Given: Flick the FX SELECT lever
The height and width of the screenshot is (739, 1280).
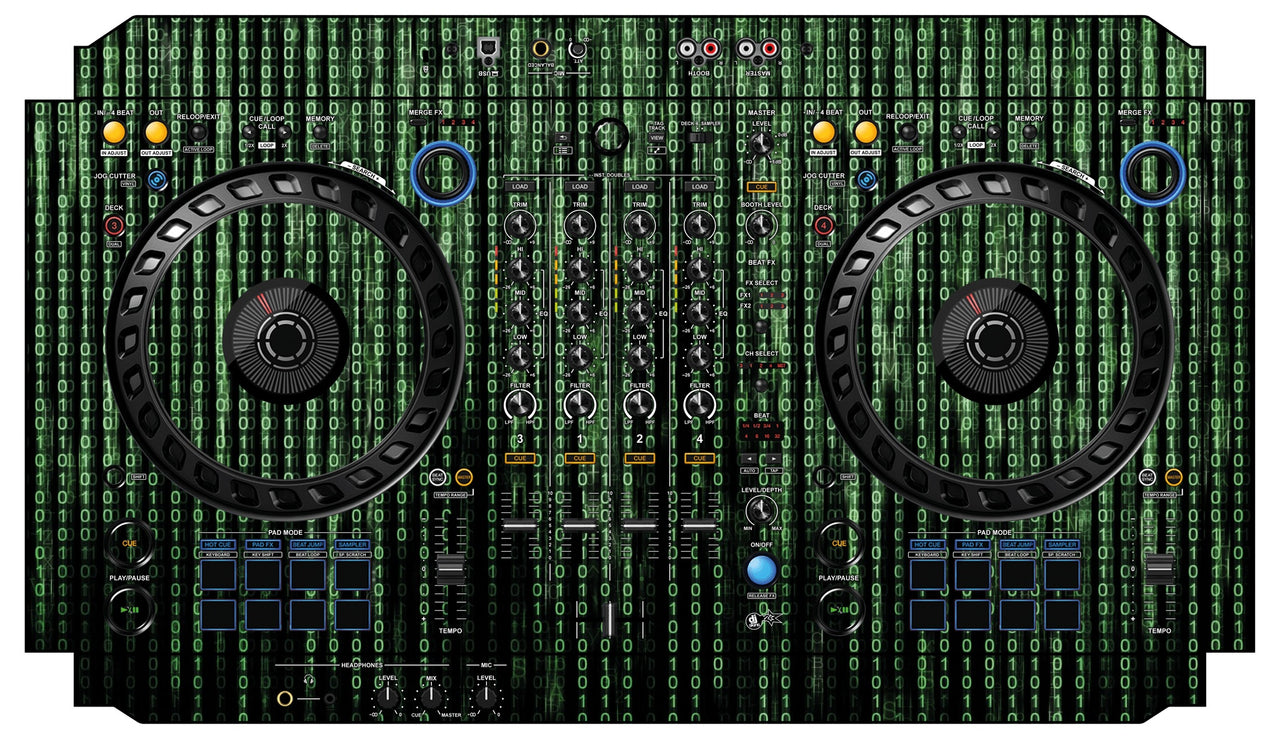Looking at the screenshot, I should point(761,326).
